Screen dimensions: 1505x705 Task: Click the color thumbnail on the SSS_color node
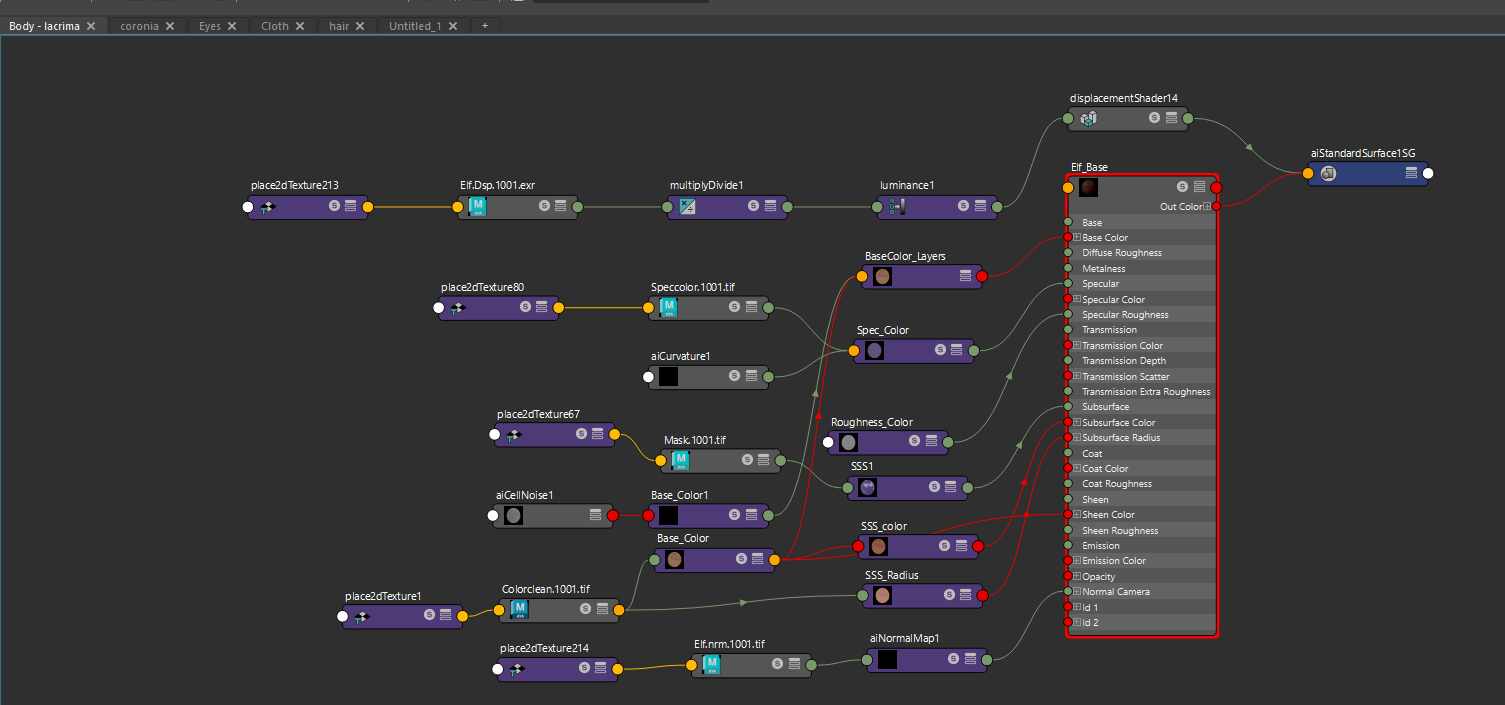[880, 546]
